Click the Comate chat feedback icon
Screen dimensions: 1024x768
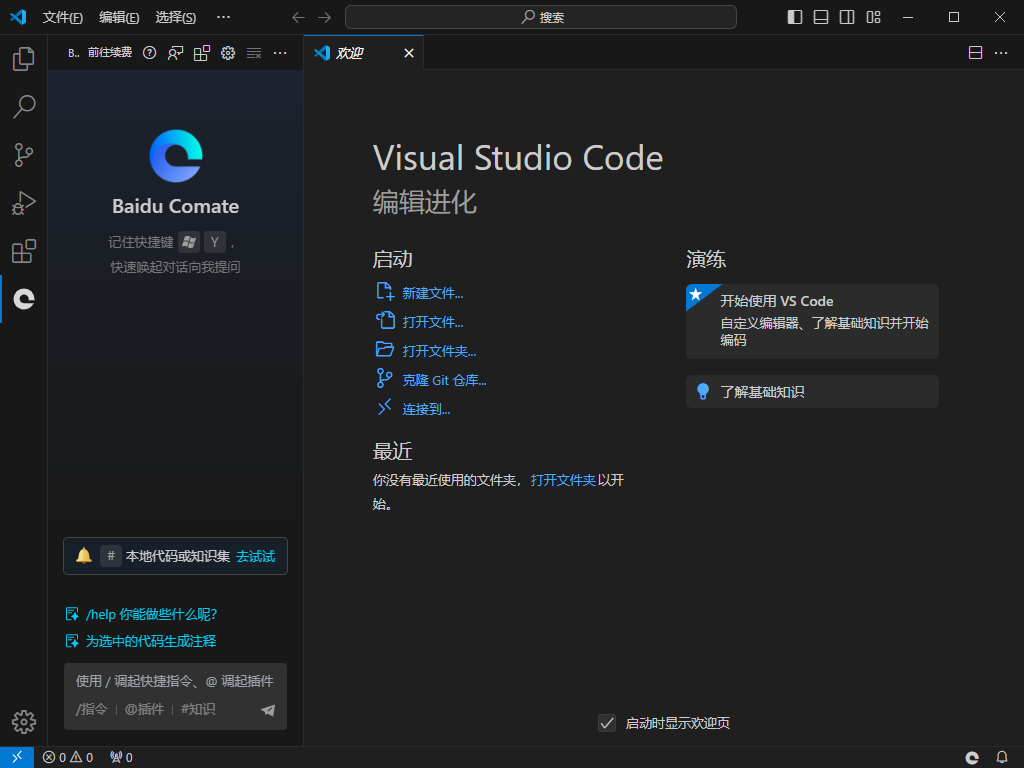click(175, 53)
